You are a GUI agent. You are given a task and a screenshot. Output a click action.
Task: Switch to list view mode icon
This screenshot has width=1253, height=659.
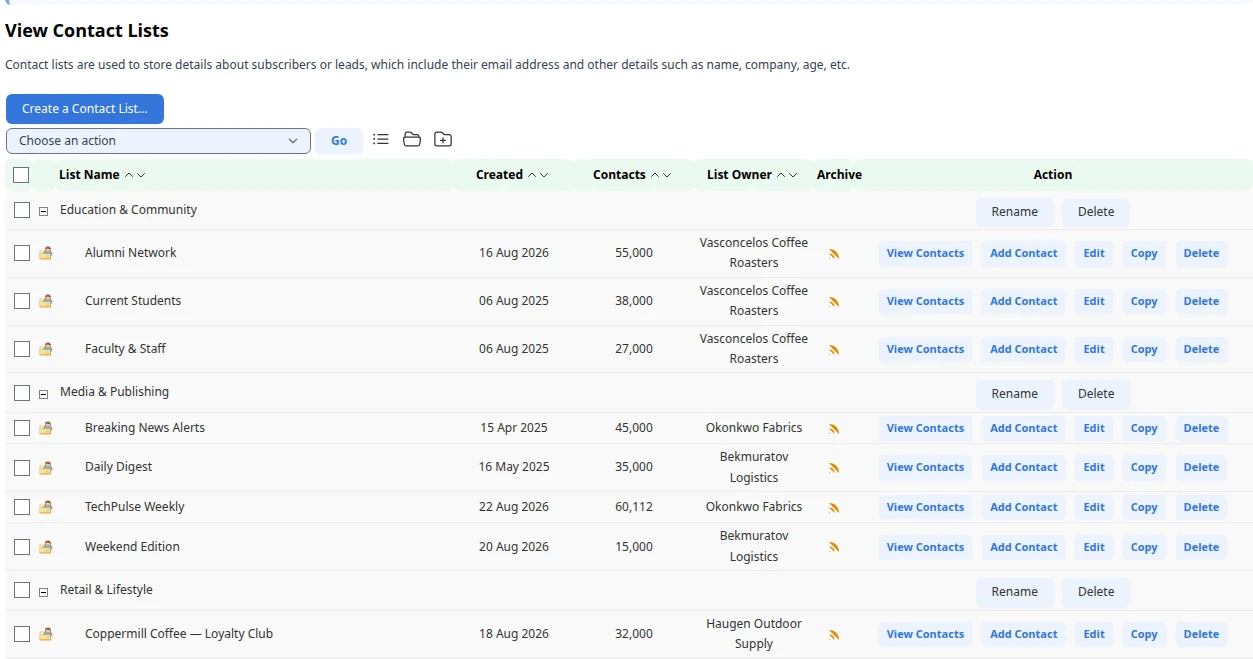click(x=381, y=140)
